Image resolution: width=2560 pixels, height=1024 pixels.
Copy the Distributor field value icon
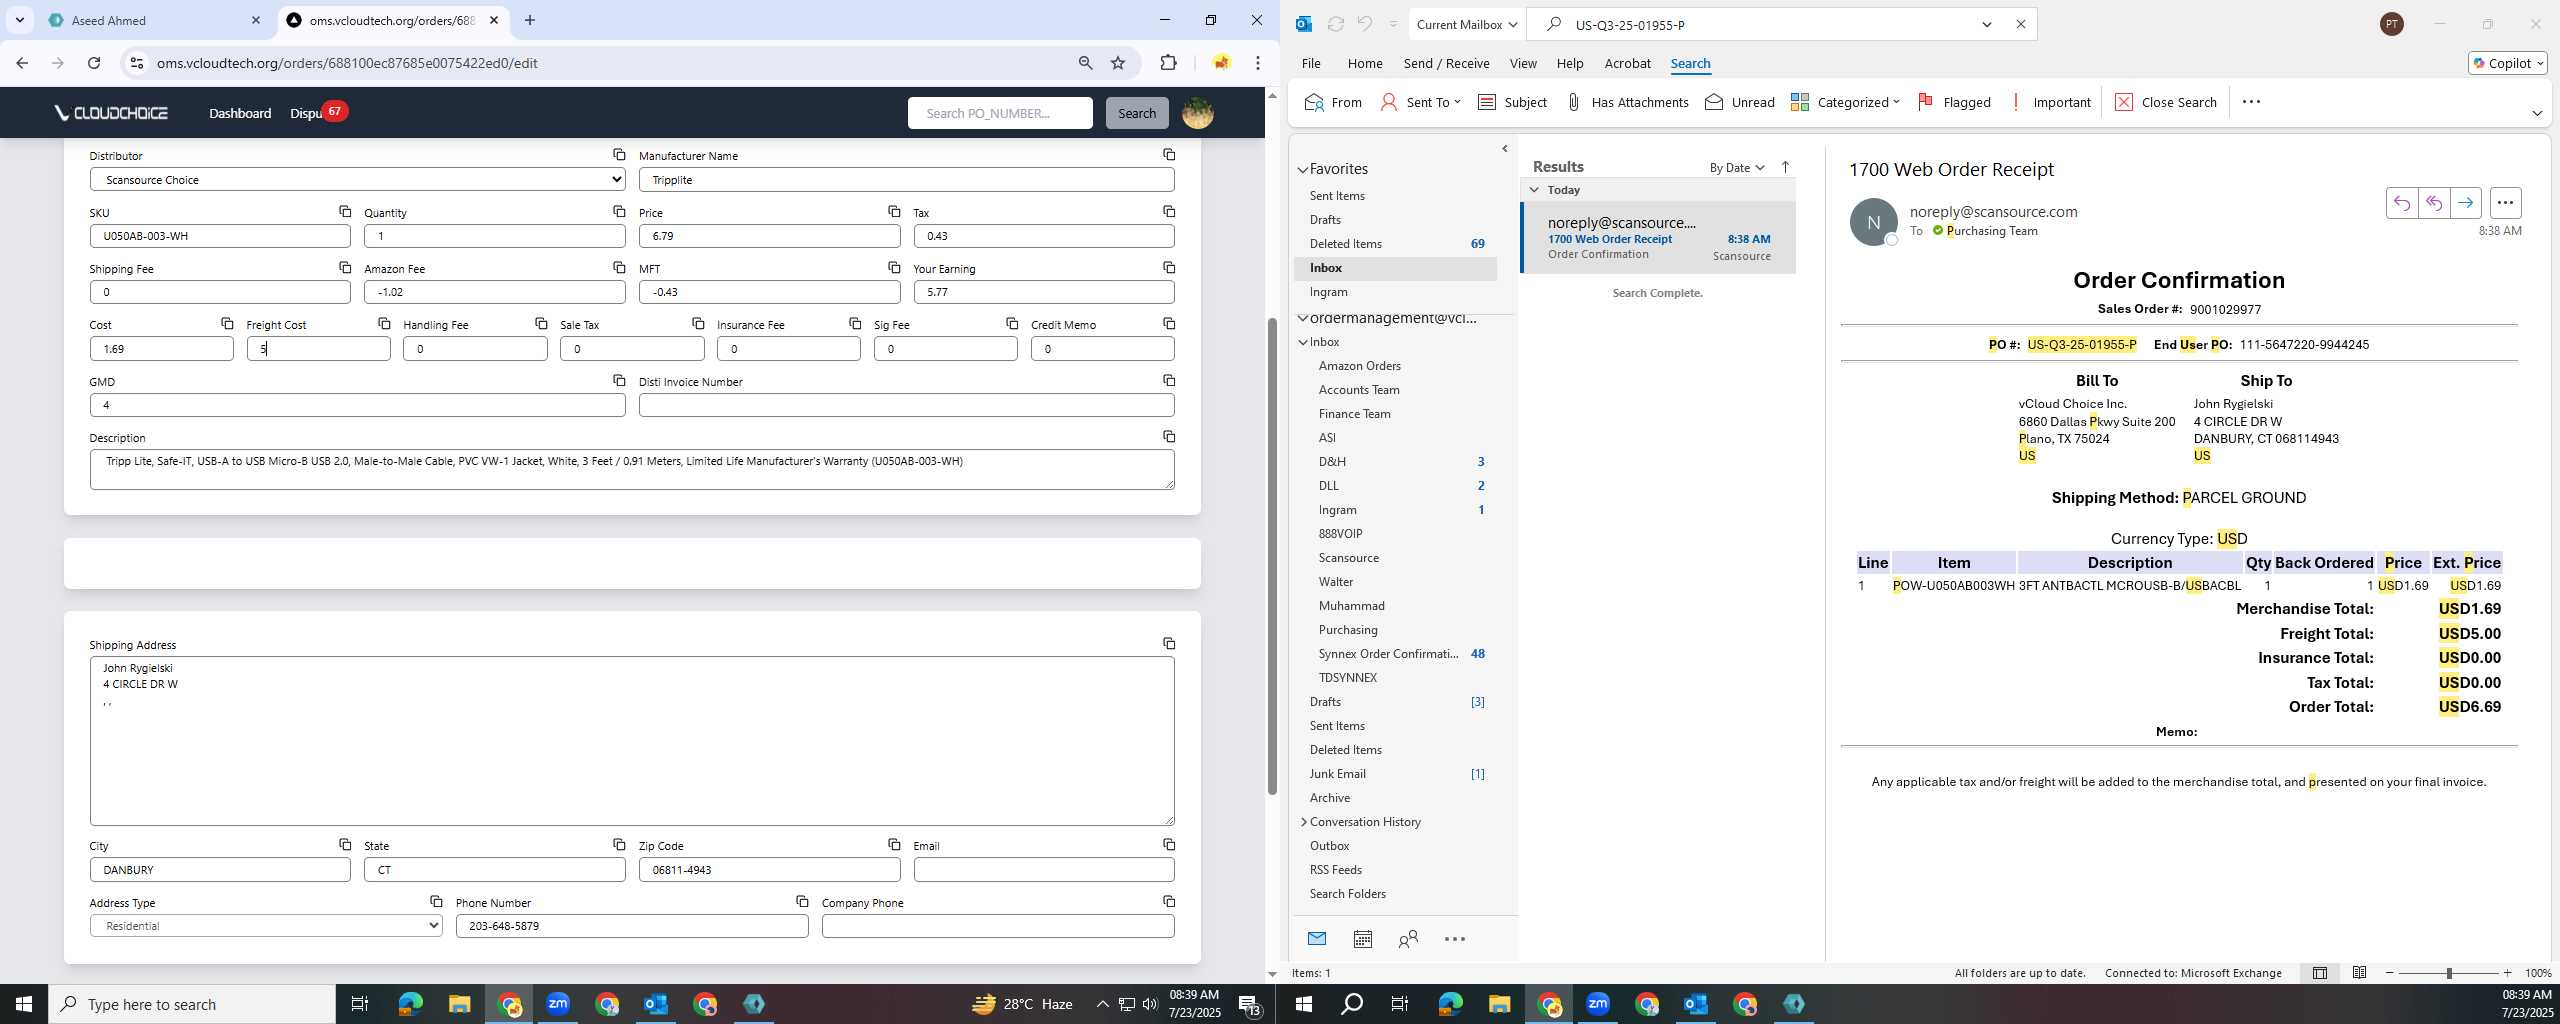point(619,154)
